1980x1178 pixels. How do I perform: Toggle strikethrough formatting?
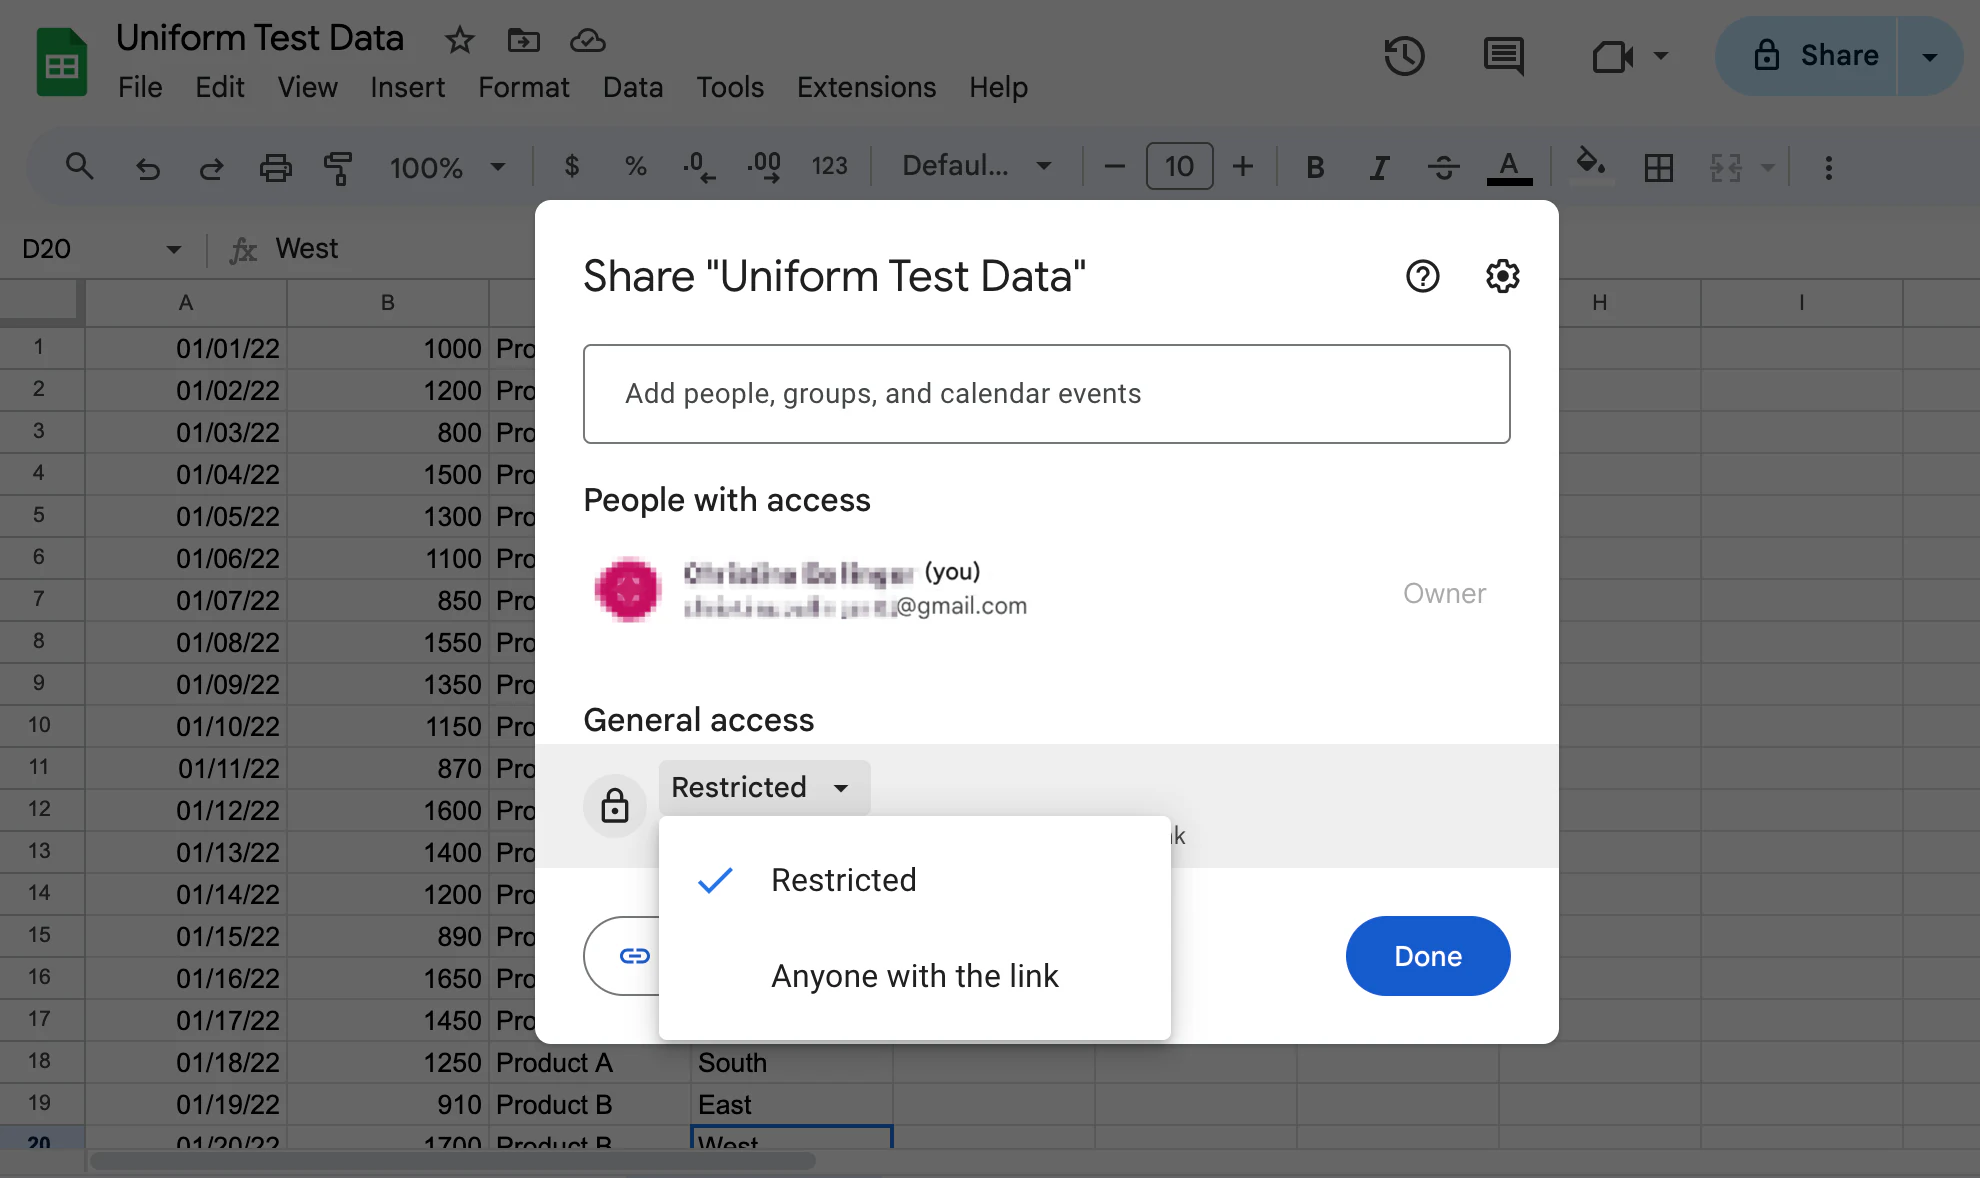pos(1443,167)
